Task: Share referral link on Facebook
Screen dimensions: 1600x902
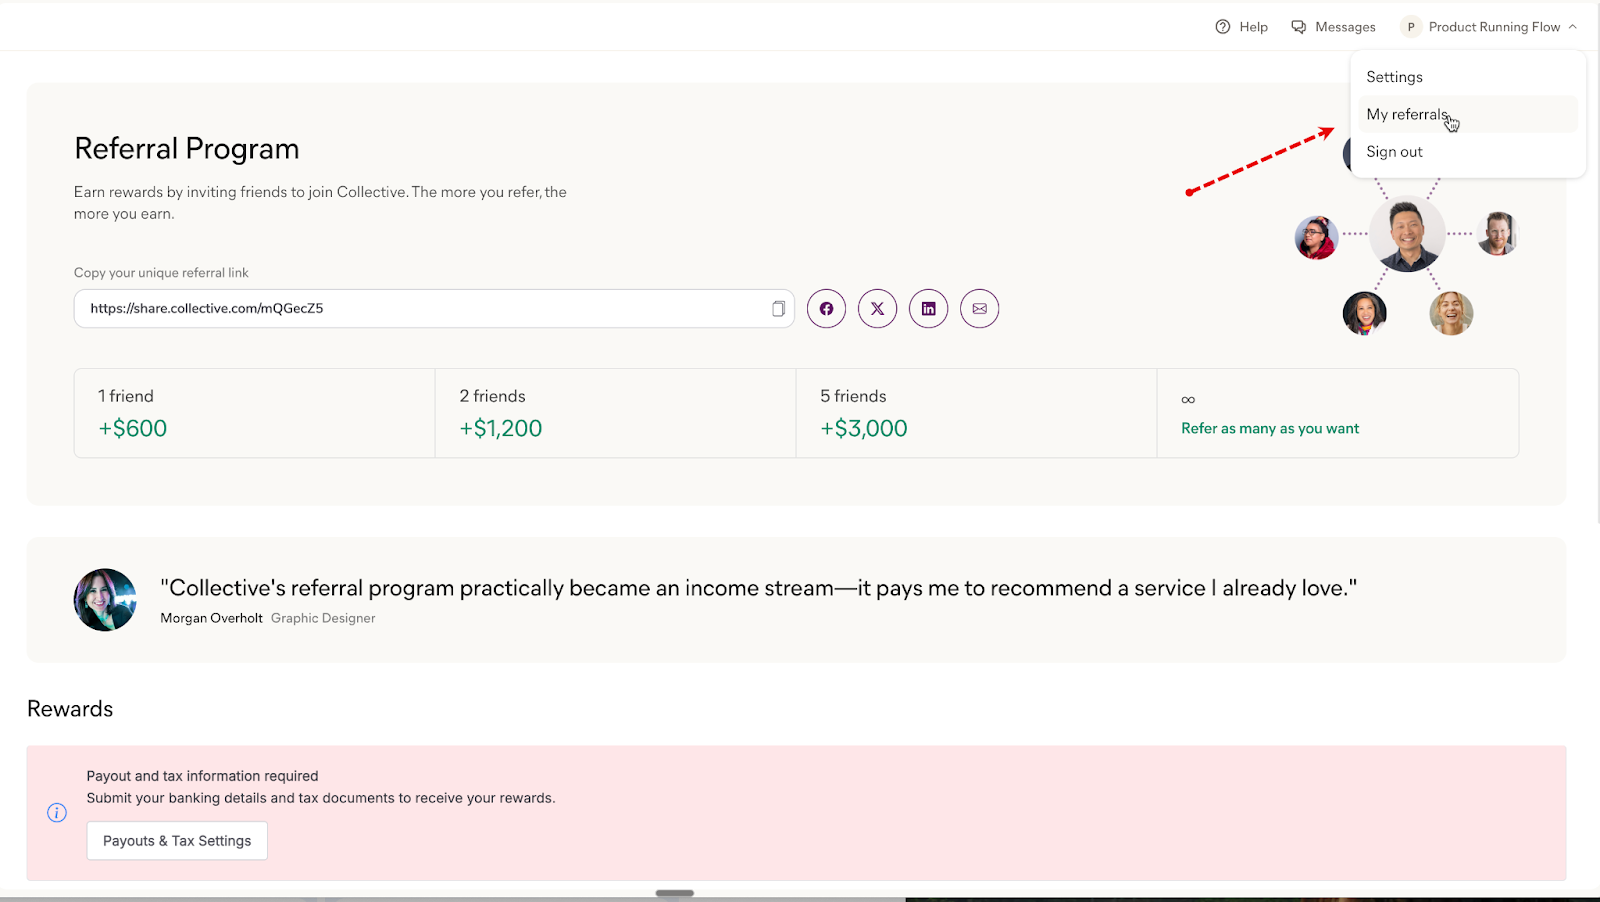Action: pos(826,308)
